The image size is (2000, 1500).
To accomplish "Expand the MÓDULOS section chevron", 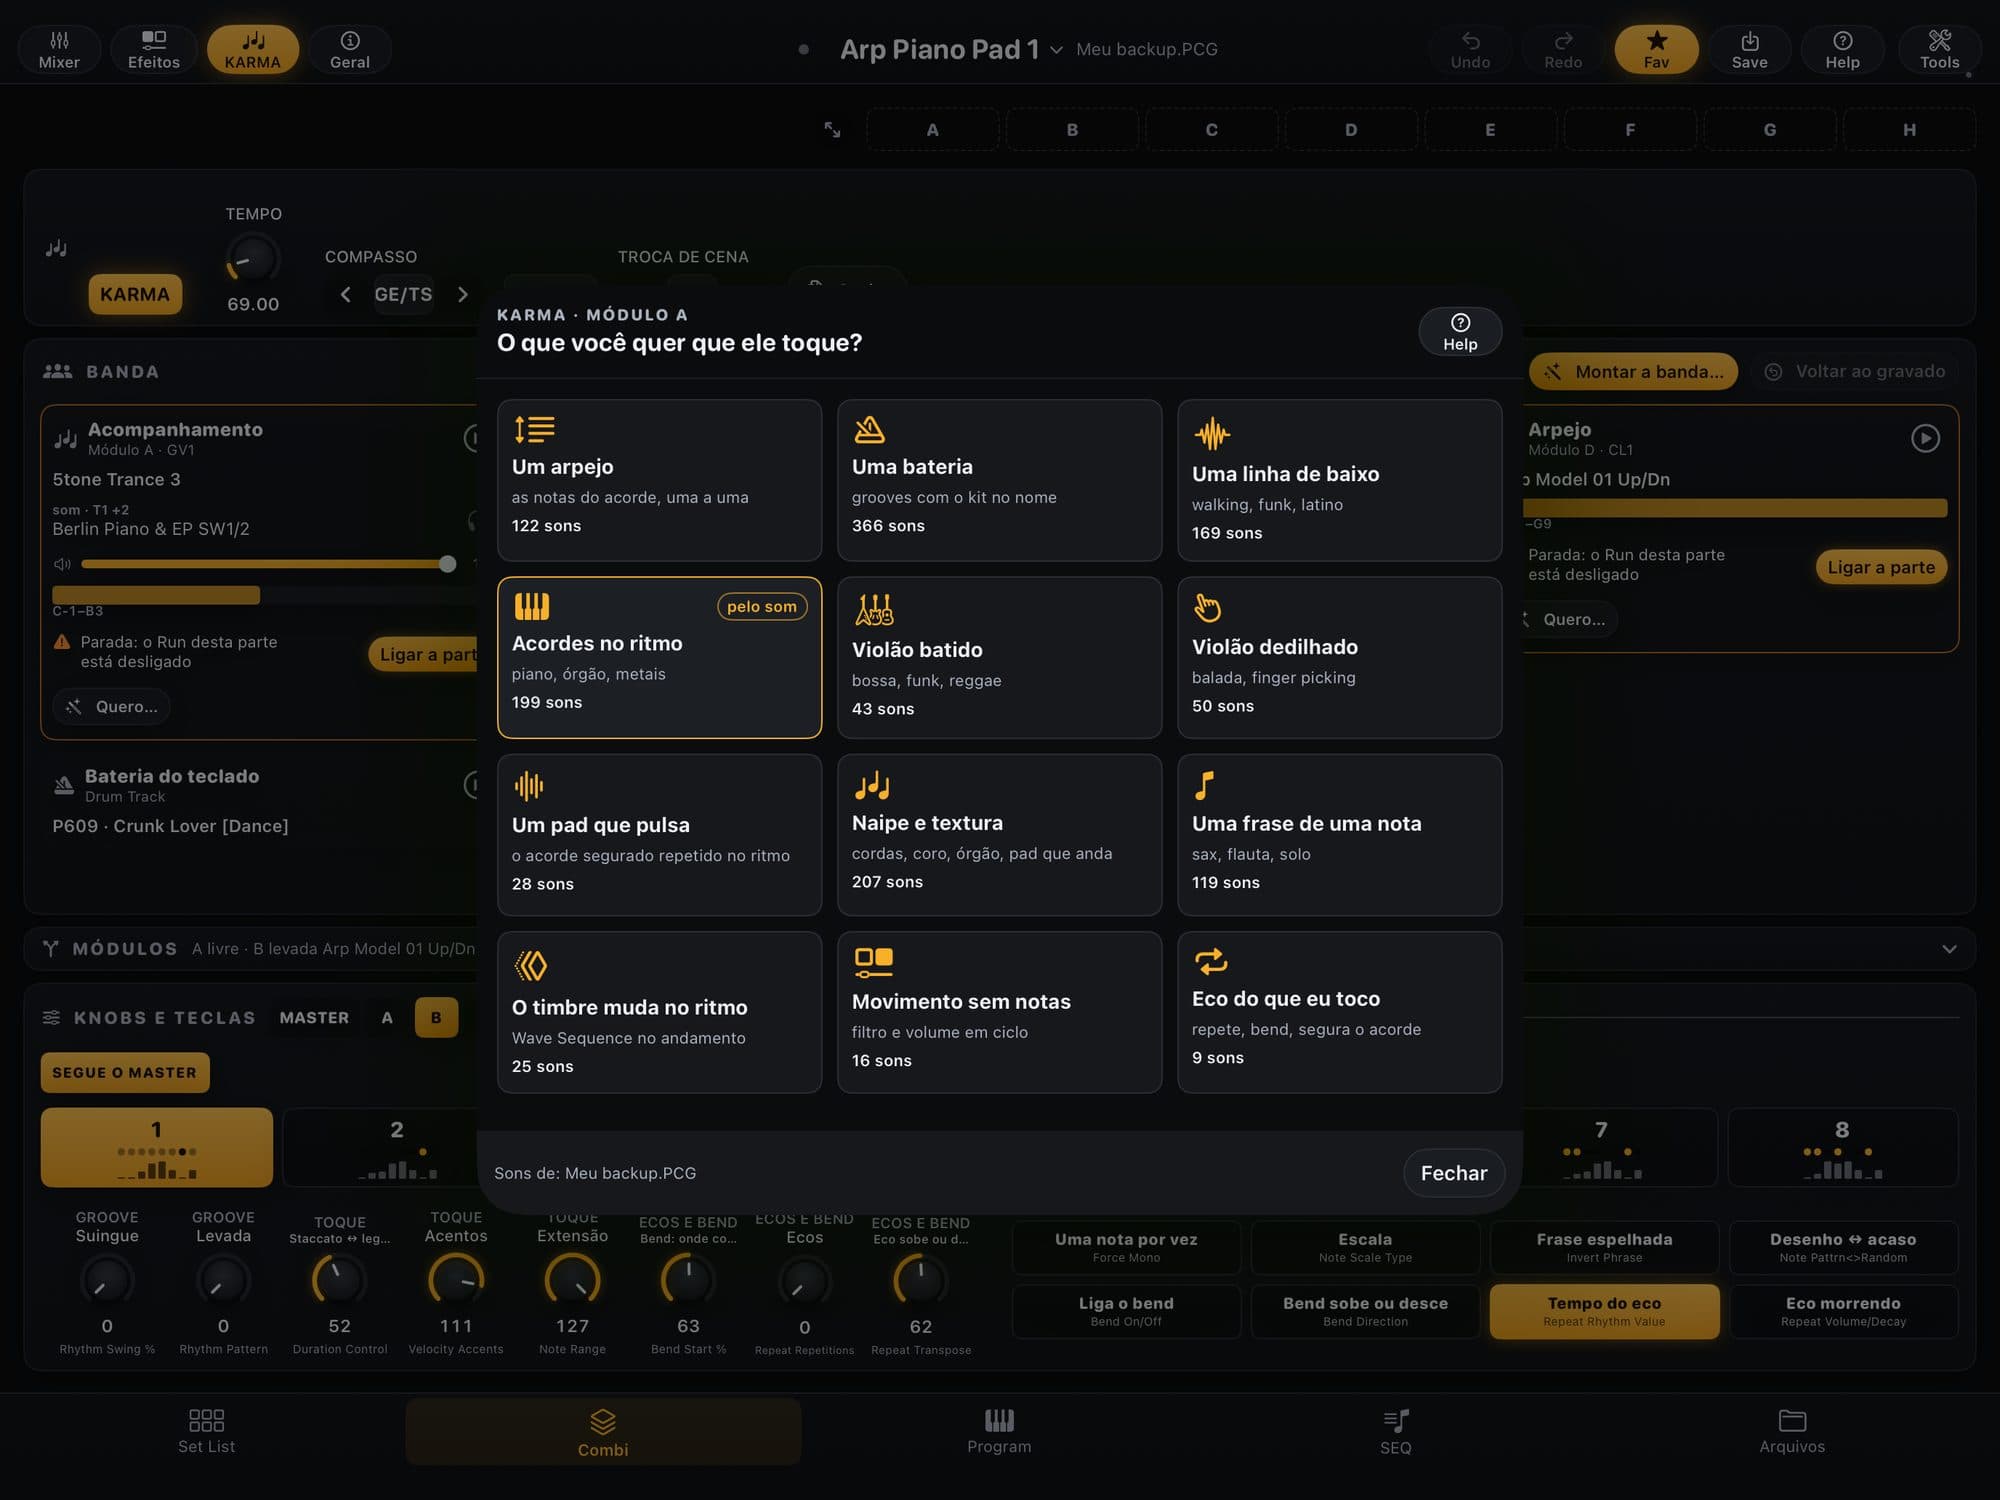I will coord(1949,949).
